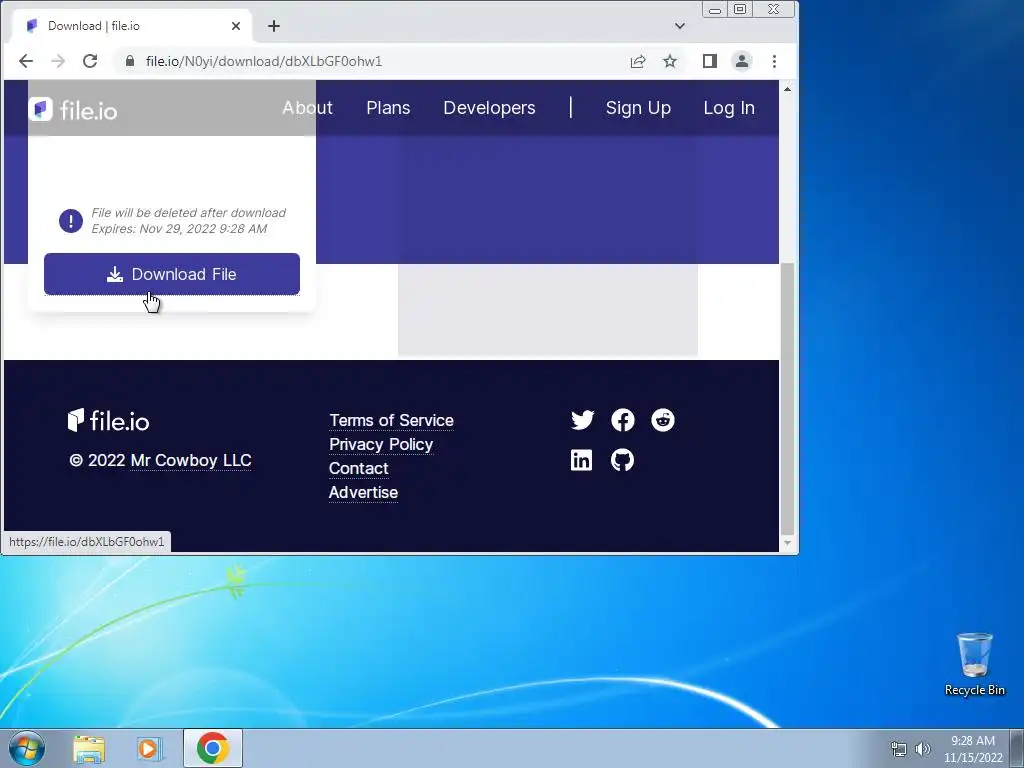Click the 'File will be deleted after download' text
The height and width of the screenshot is (768, 1024).
[189, 213]
